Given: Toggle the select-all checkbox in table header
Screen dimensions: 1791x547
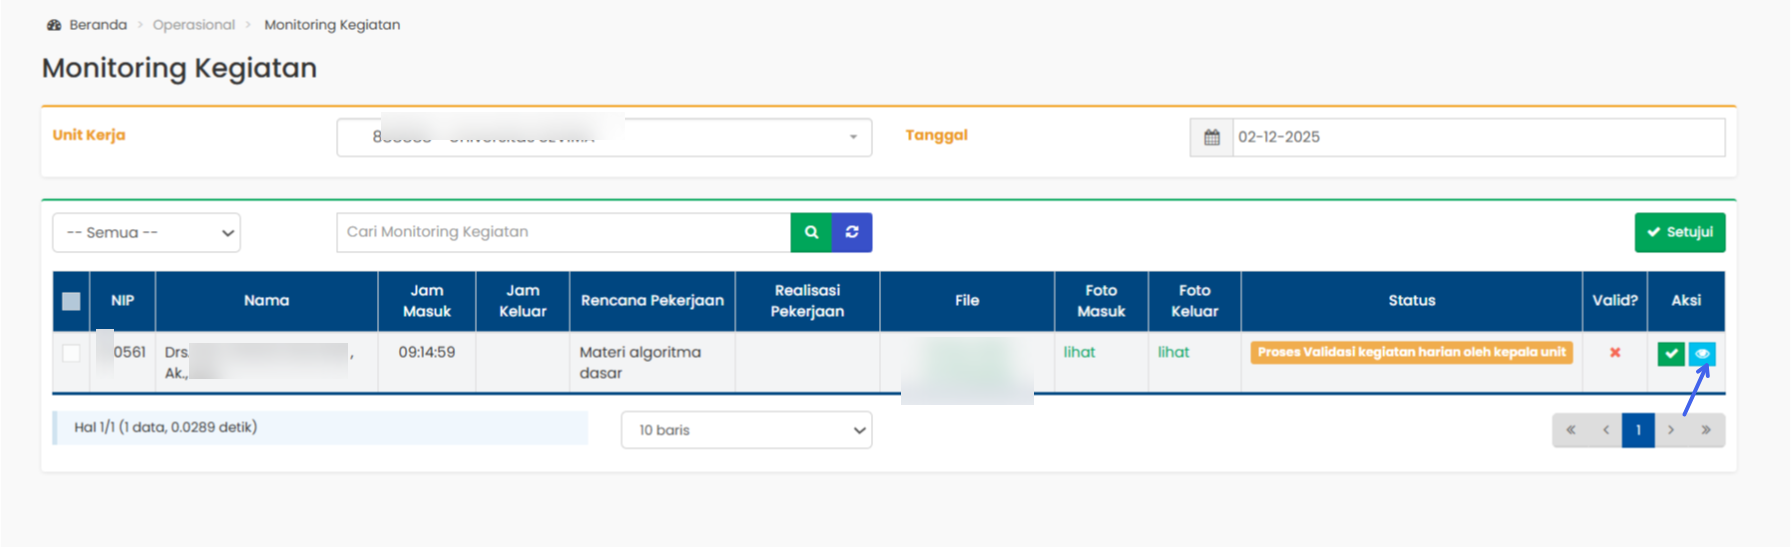Looking at the screenshot, I should coord(71,301).
